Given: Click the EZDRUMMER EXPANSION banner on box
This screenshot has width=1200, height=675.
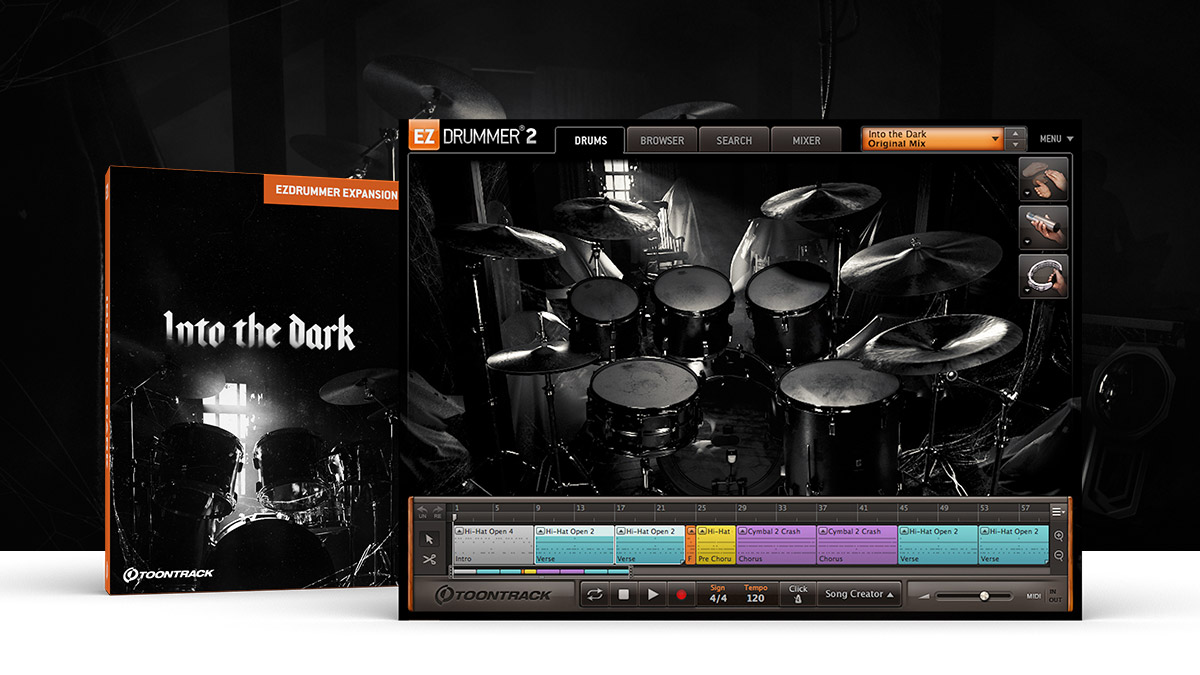Looking at the screenshot, I should [331, 193].
